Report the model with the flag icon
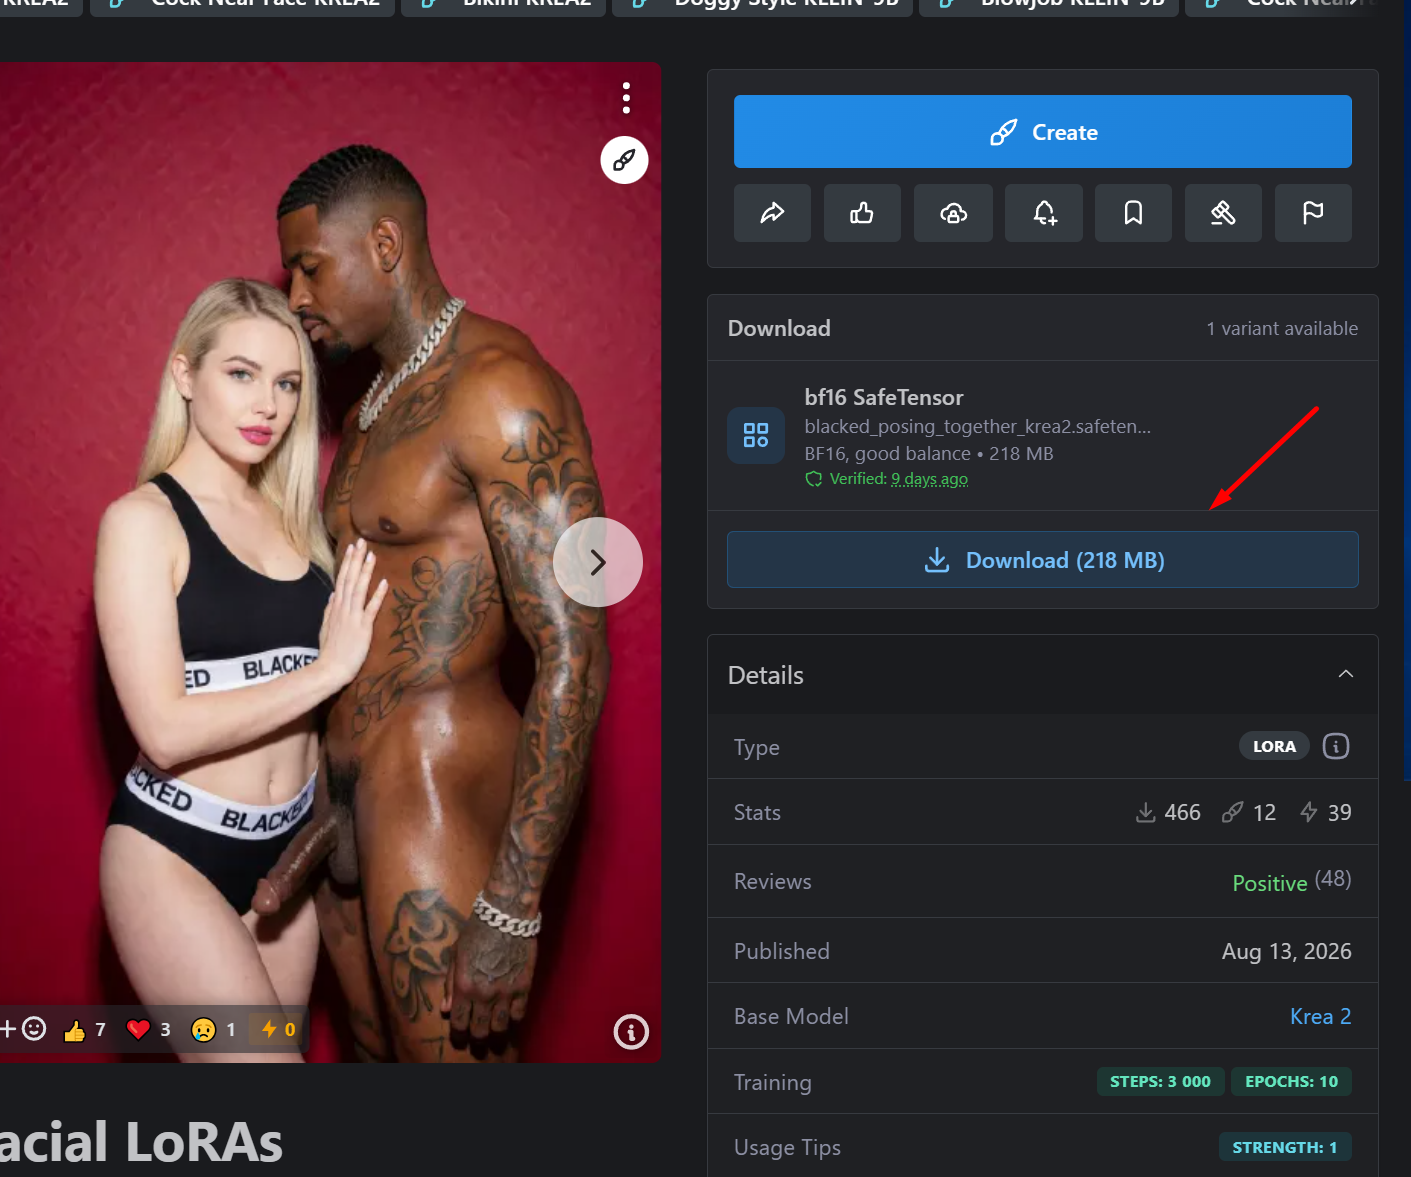 [x=1313, y=213]
